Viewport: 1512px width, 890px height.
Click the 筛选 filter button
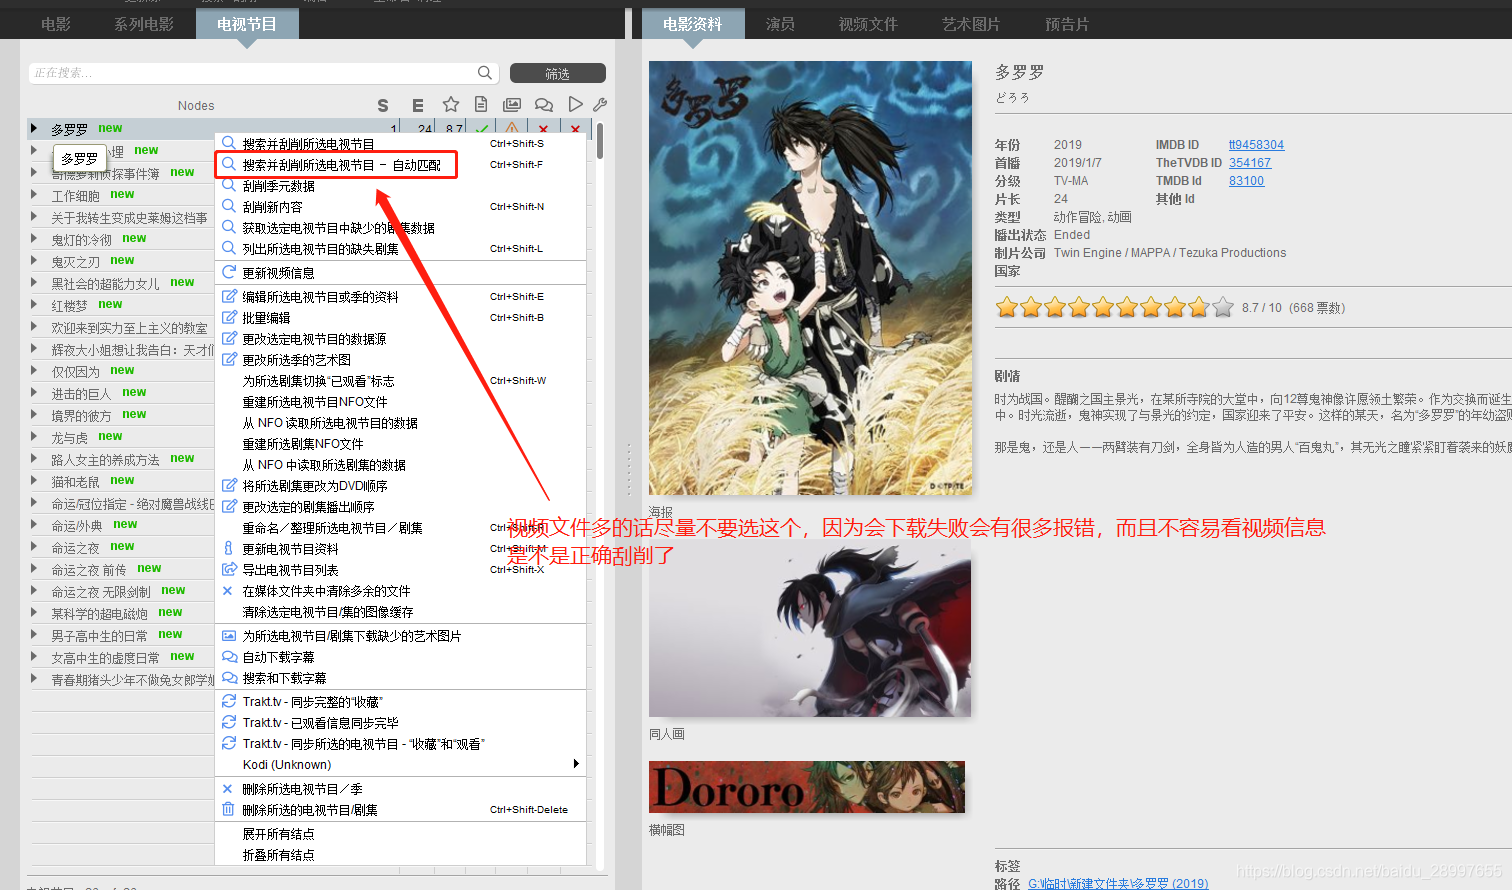click(558, 73)
